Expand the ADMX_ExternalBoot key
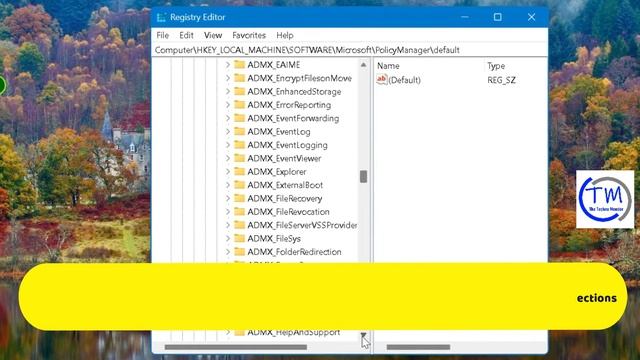The width and height of the screenshot is (640, 360). pyautogui.click(x=228, y=185)
